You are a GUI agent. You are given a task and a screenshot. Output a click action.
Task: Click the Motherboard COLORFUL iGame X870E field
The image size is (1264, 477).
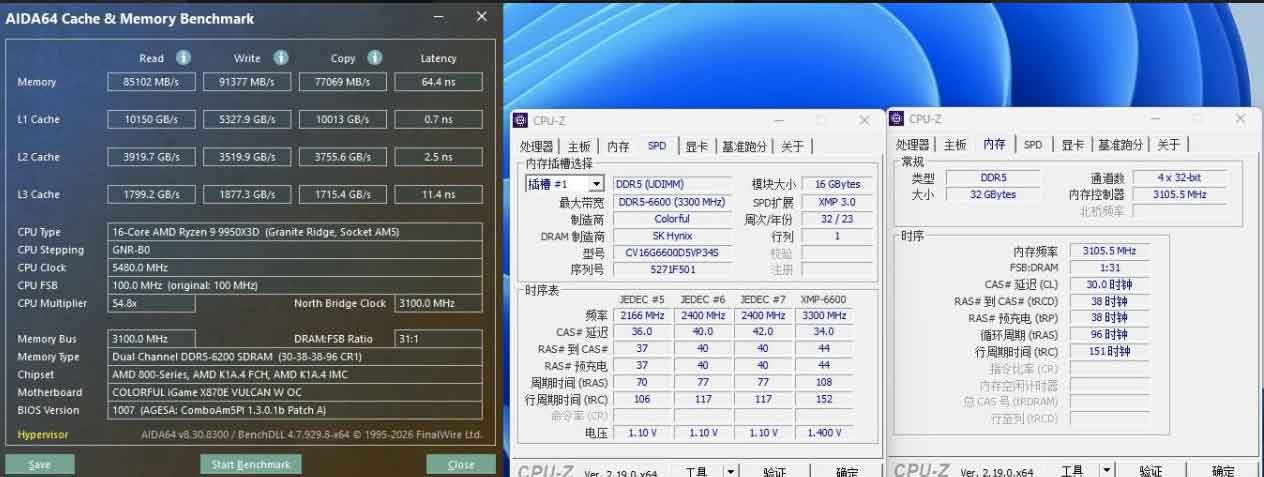pyautogui.click(x=296, y=392)
